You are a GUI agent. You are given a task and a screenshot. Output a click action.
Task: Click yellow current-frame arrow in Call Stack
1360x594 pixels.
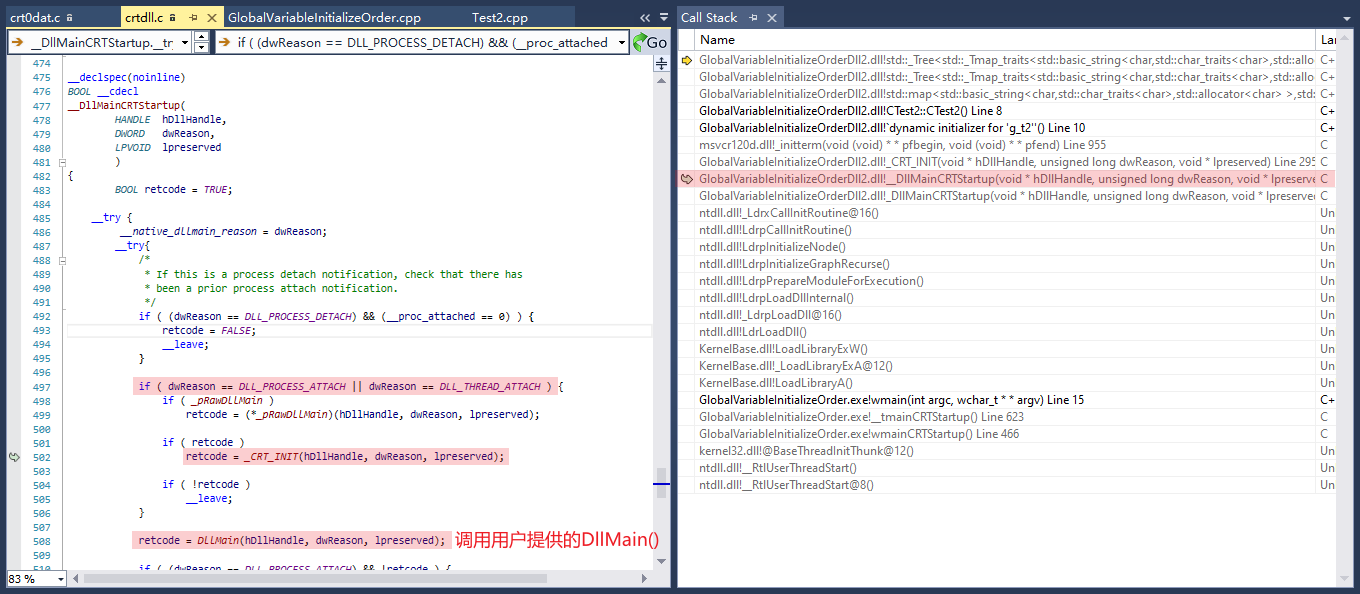point(687,60)
